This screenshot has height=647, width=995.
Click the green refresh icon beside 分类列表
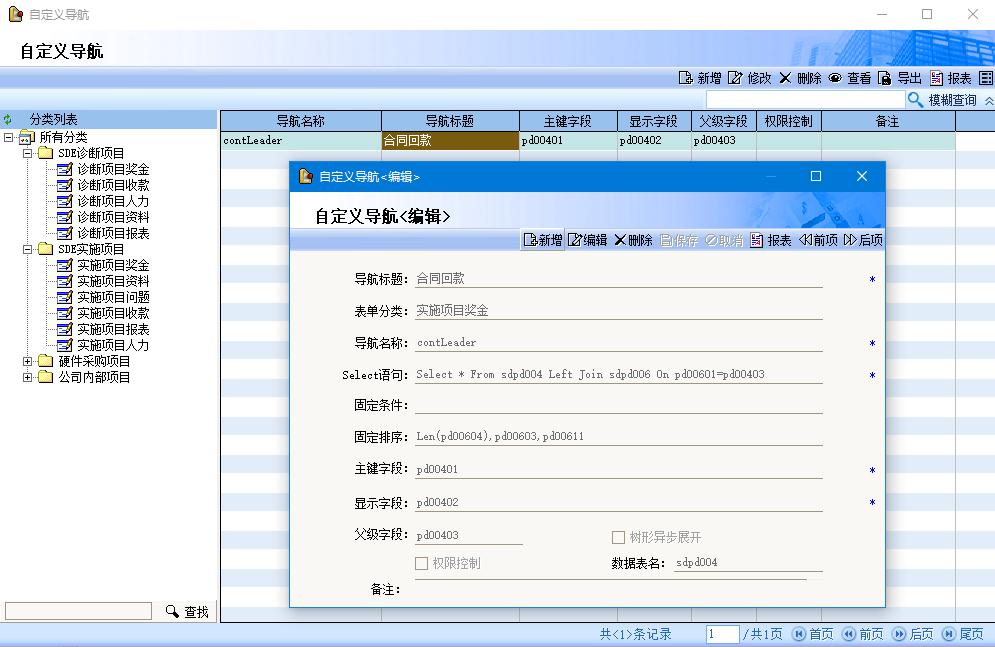pyautogui.click(x=8, y=120)
